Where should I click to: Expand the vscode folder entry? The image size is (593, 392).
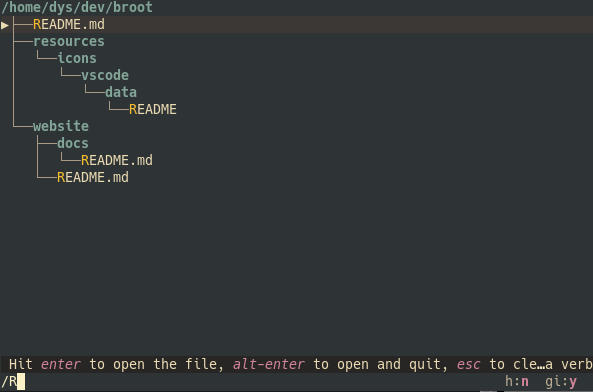(x=105, y=76)
